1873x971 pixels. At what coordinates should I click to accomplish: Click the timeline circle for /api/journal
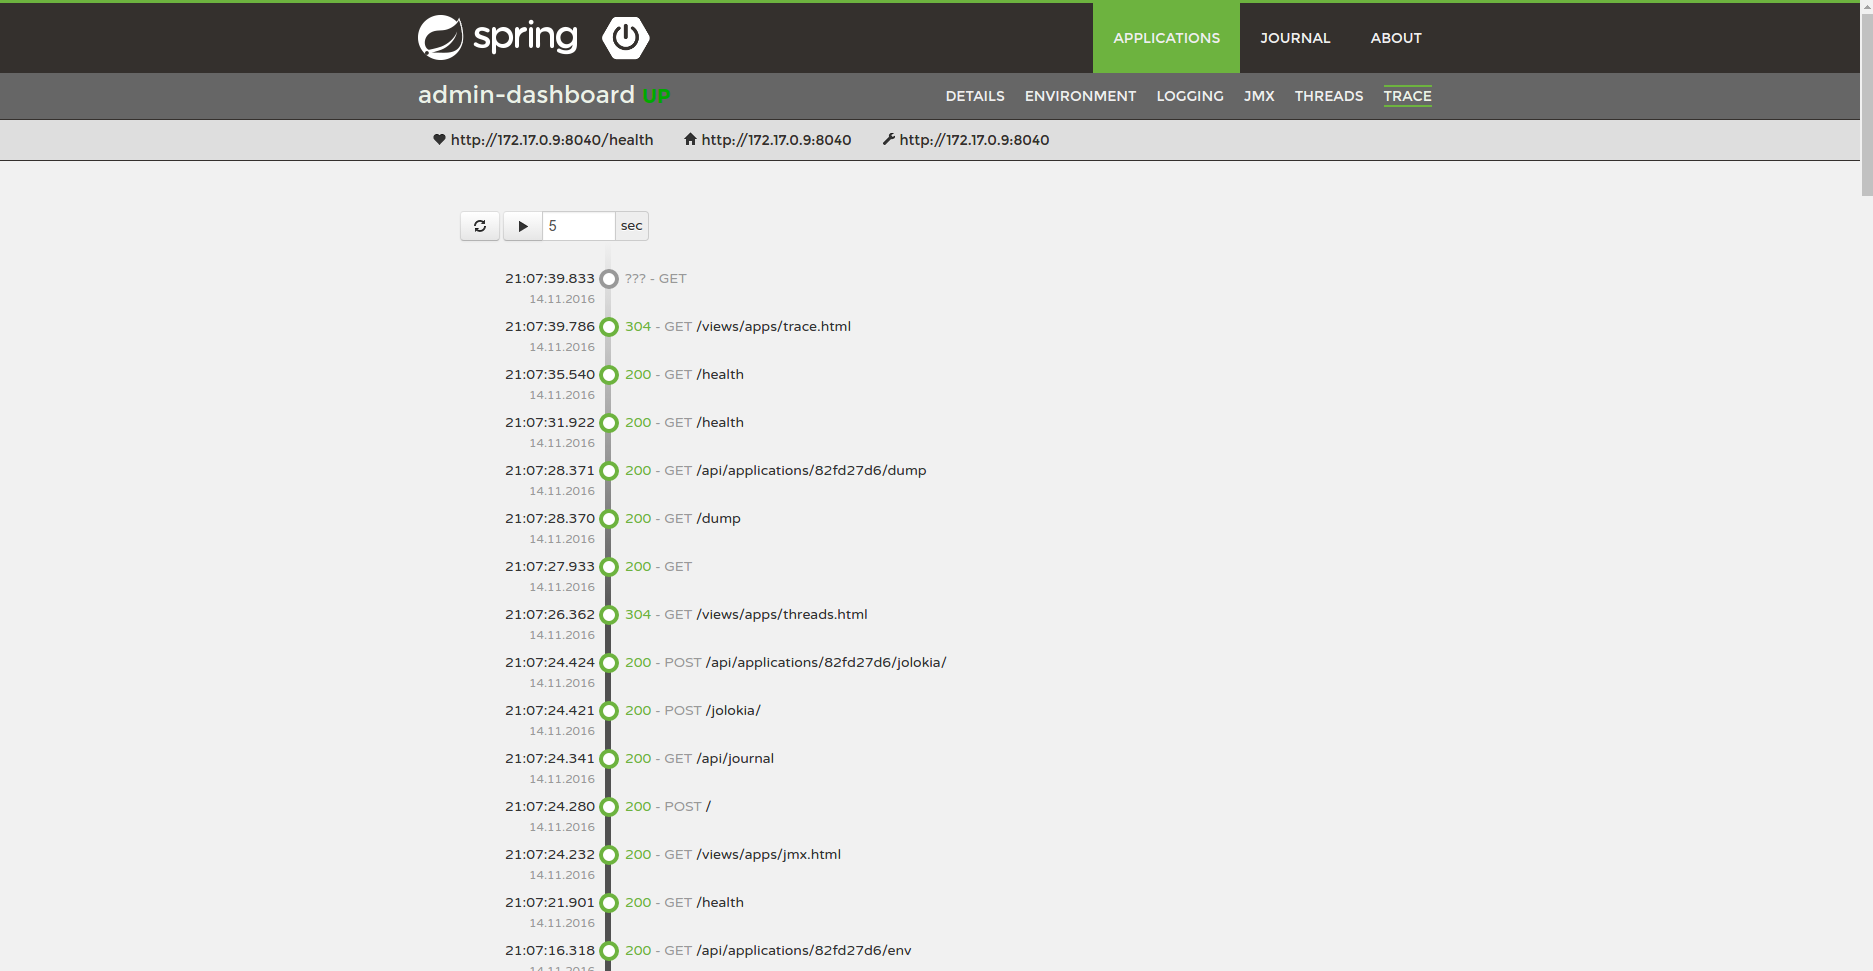pyautogui.click(x=609, y=759)
